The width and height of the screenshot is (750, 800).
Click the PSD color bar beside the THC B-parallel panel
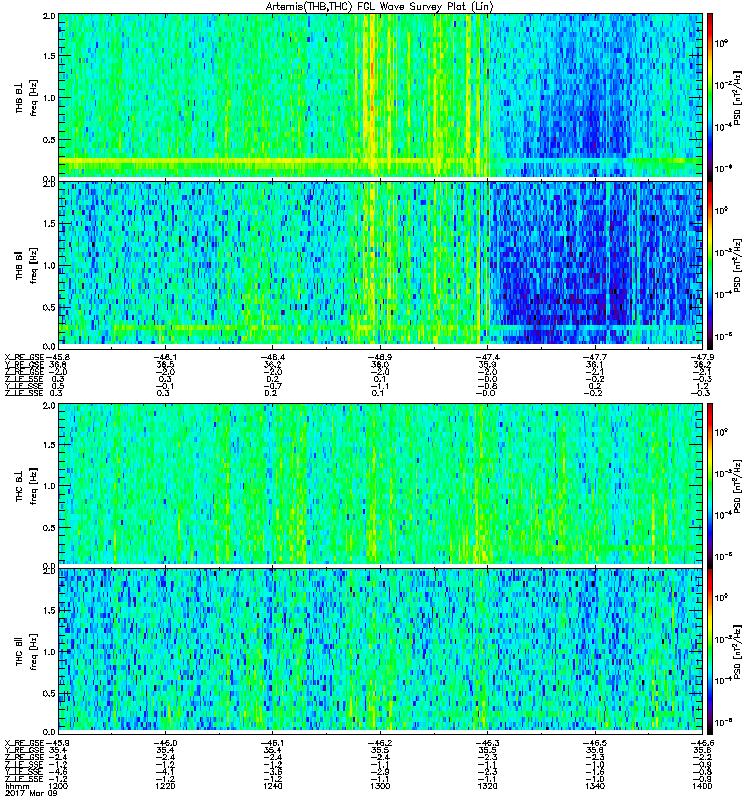[x=710, y=650]
